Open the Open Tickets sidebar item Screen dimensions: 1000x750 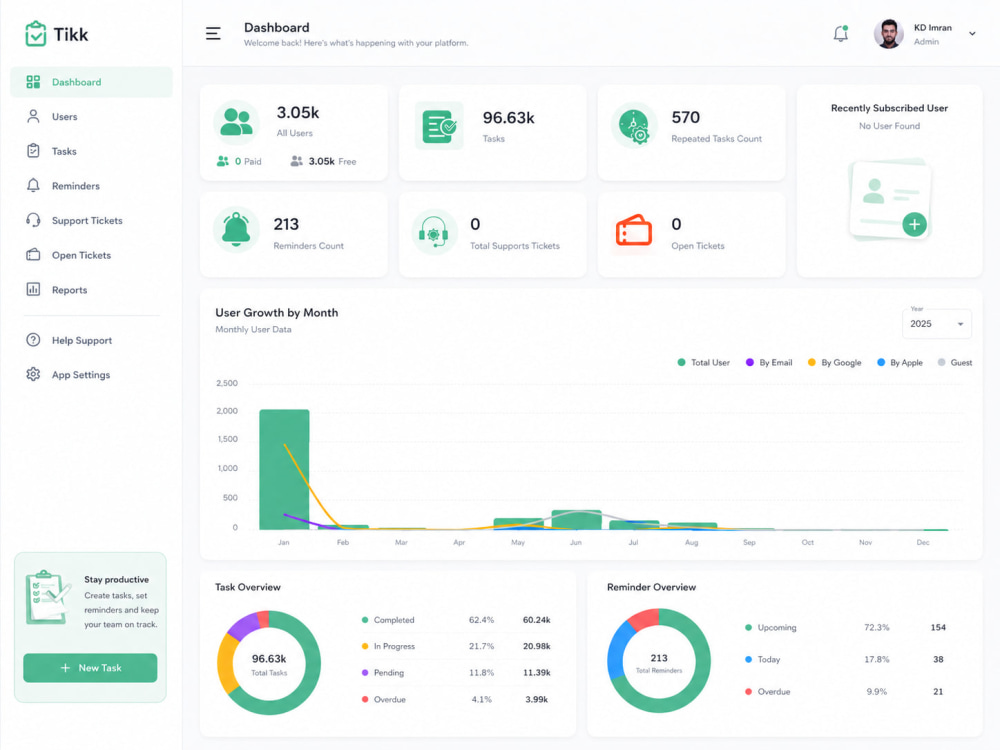[91, 255]
